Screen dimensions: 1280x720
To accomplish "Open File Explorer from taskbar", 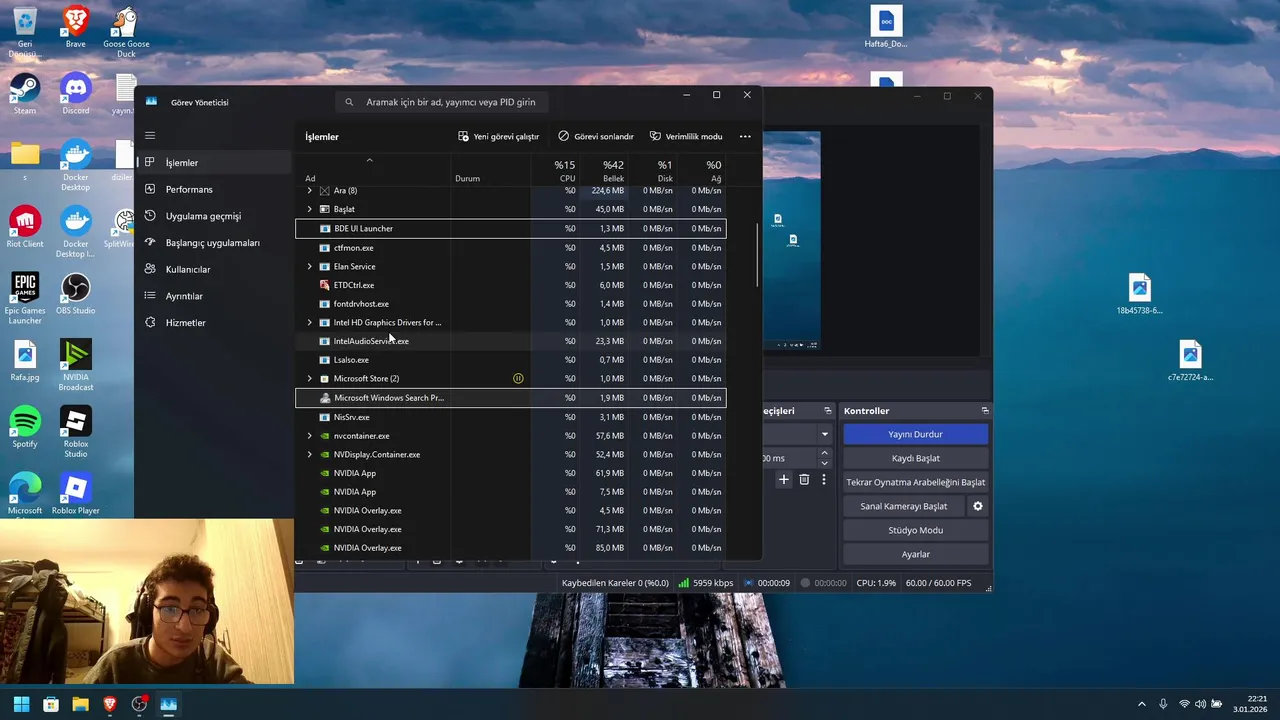I will click(x=80, y=704).
